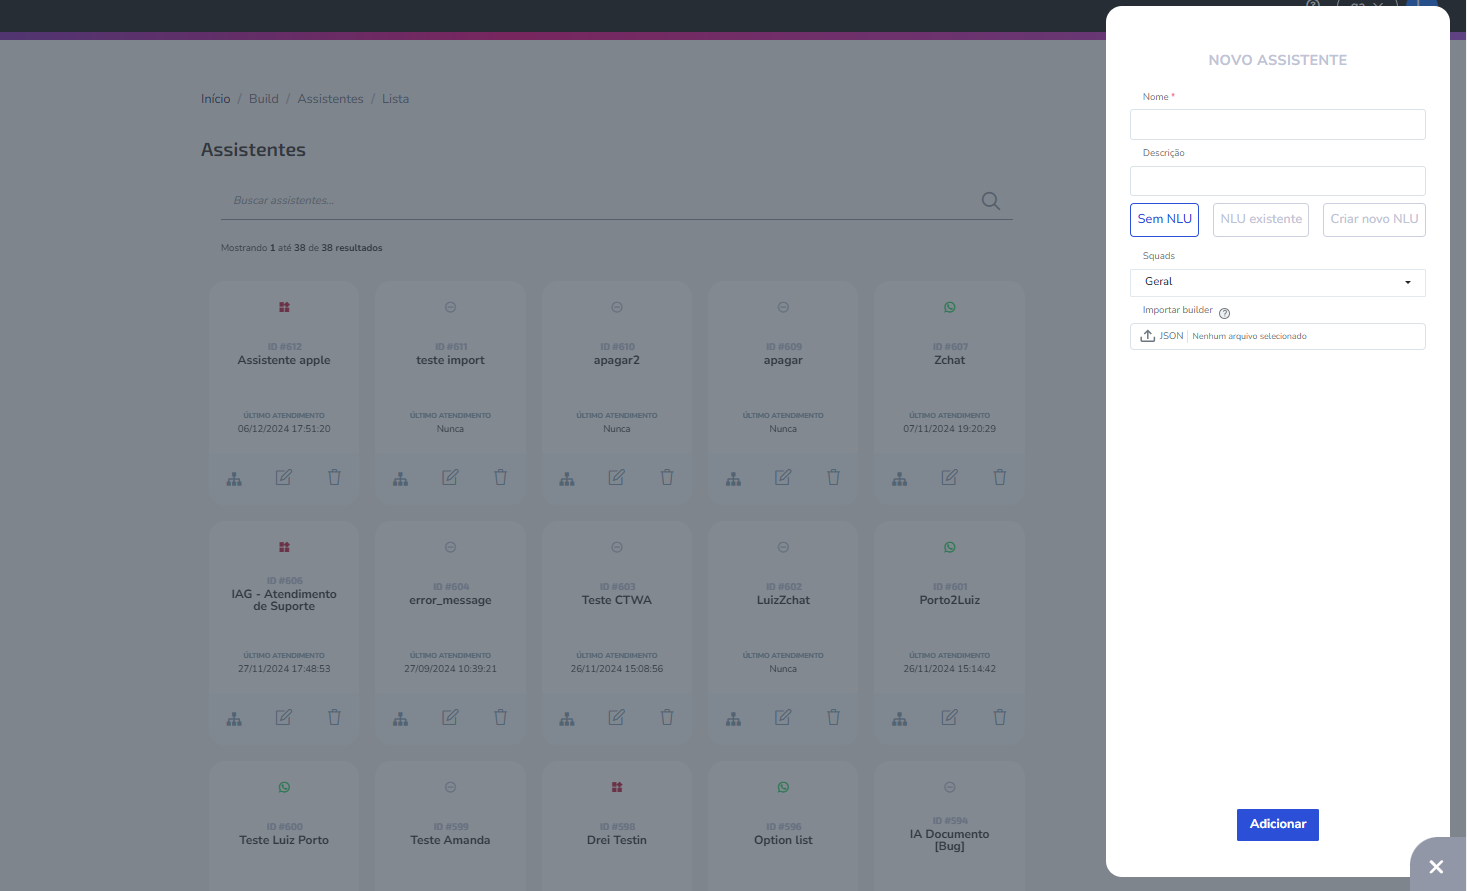Click the search magnifier icon
The height and width of the screenshot is (891, 1467).
(991, 201)
